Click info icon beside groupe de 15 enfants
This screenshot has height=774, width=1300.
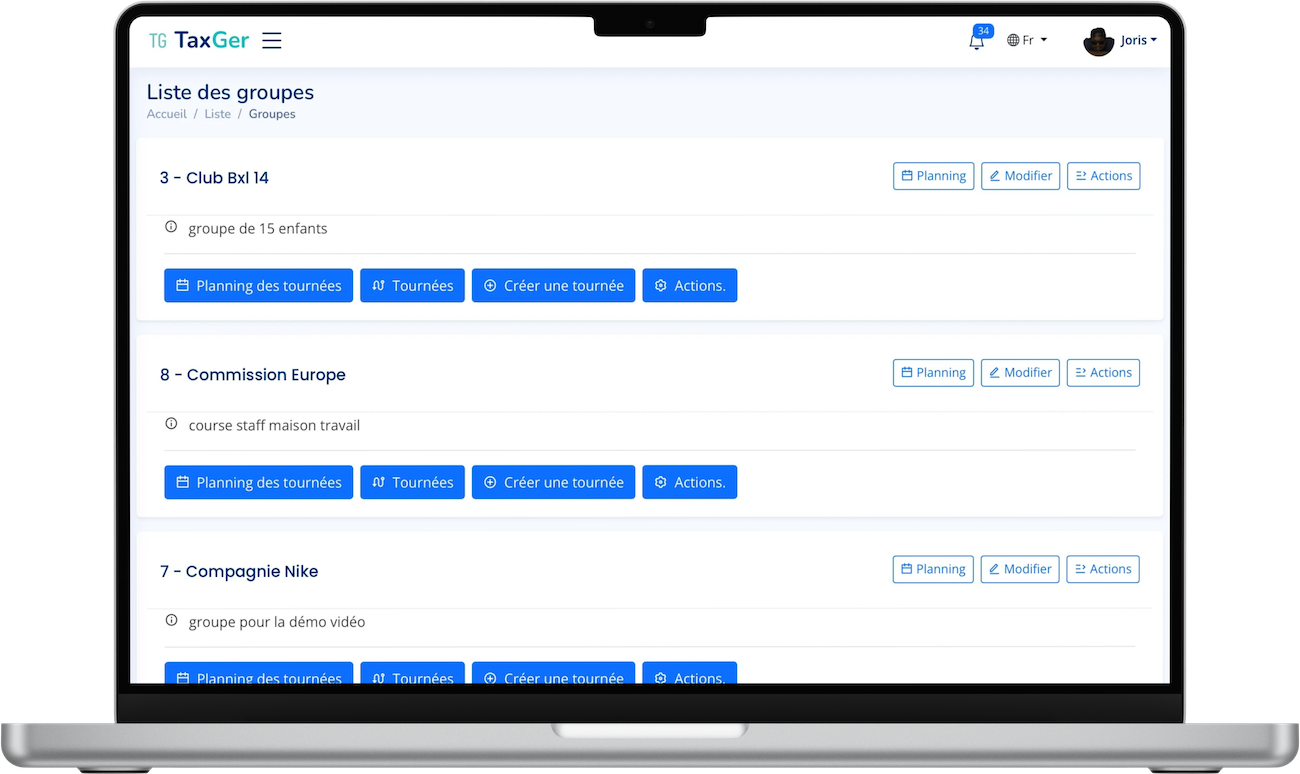(x=171, y=227)
